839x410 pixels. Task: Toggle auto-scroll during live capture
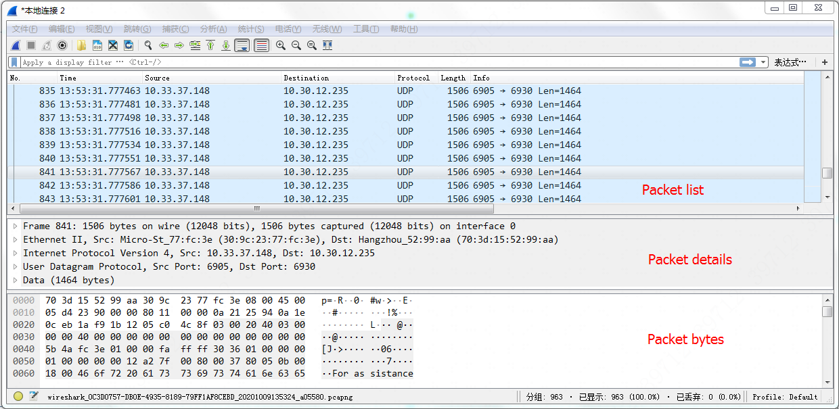pyautogui.click(x=242, y=45)
